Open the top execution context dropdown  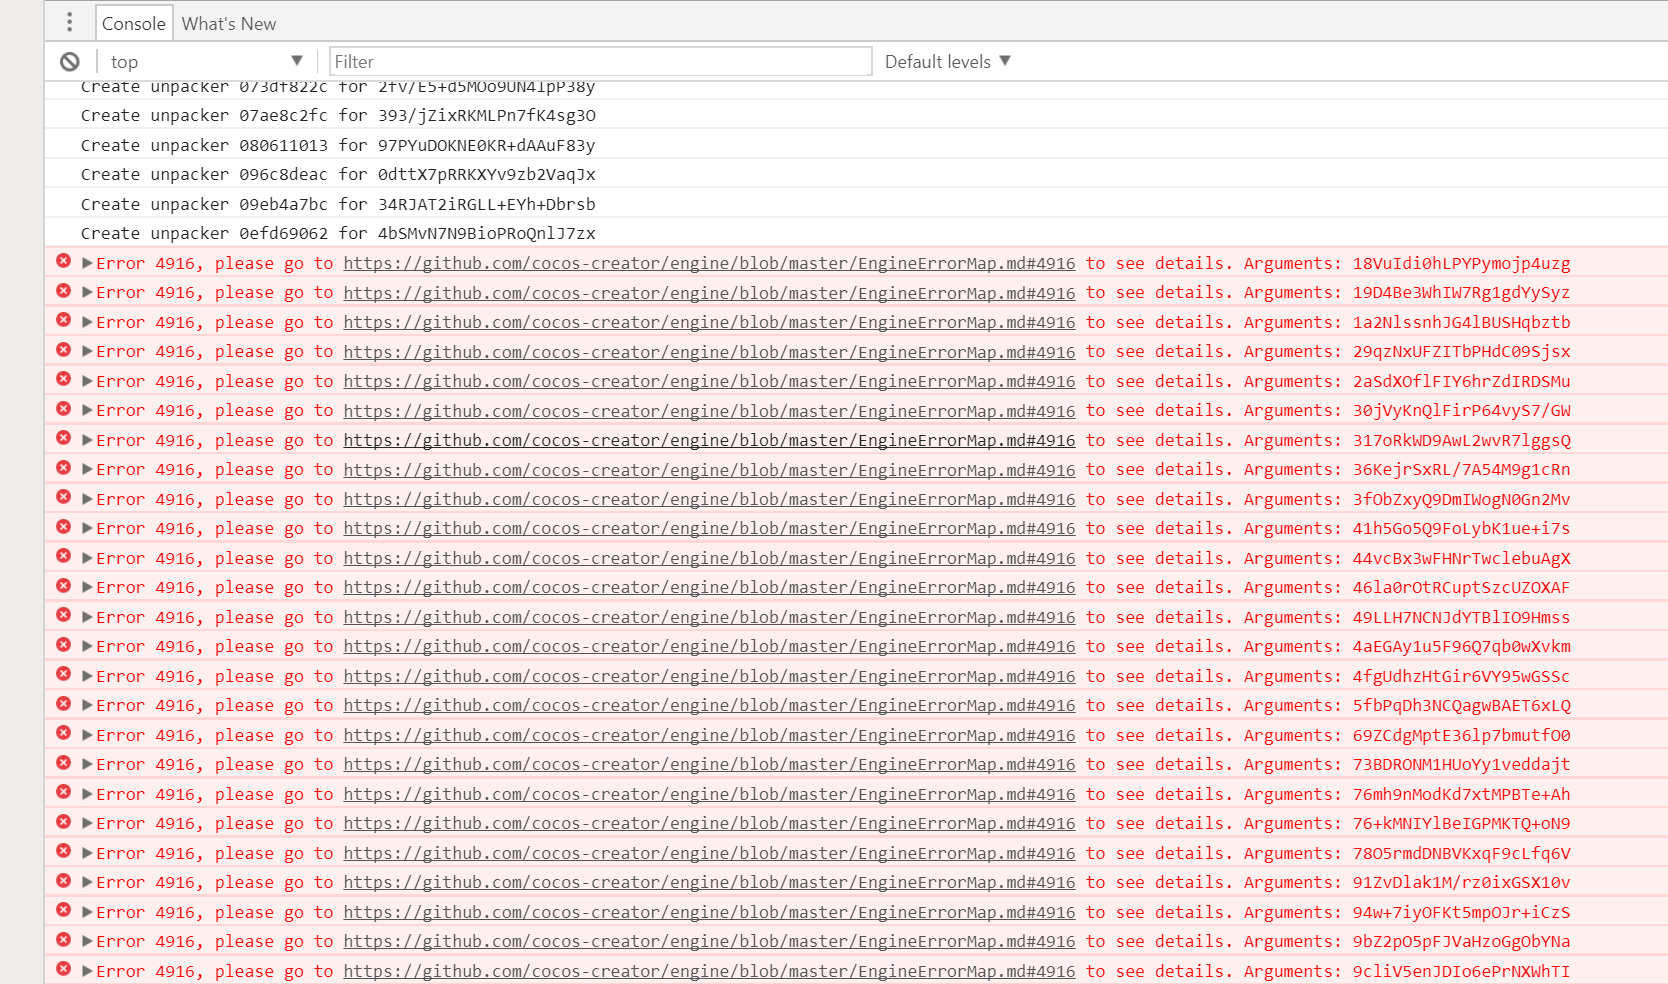tap(205, 62)
